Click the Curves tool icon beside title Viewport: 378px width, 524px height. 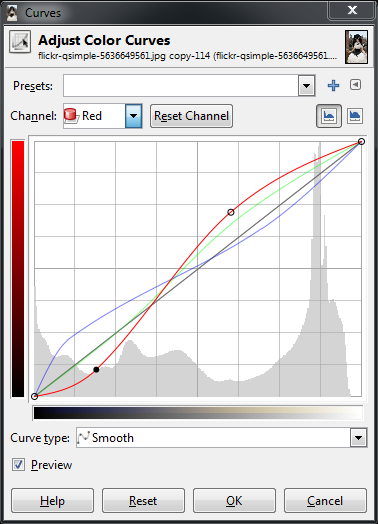pyautogui.click(x=20, y=41)
